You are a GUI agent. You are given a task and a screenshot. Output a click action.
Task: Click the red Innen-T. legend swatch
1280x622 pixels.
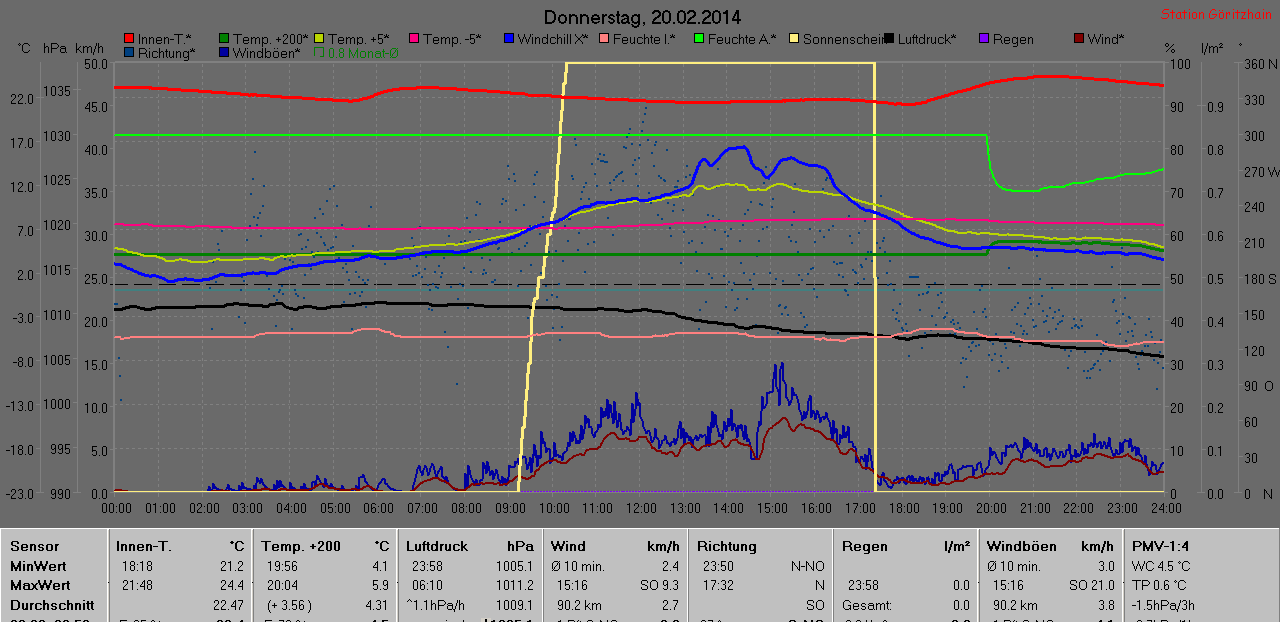pyautogui.click(x=130, y=39)
